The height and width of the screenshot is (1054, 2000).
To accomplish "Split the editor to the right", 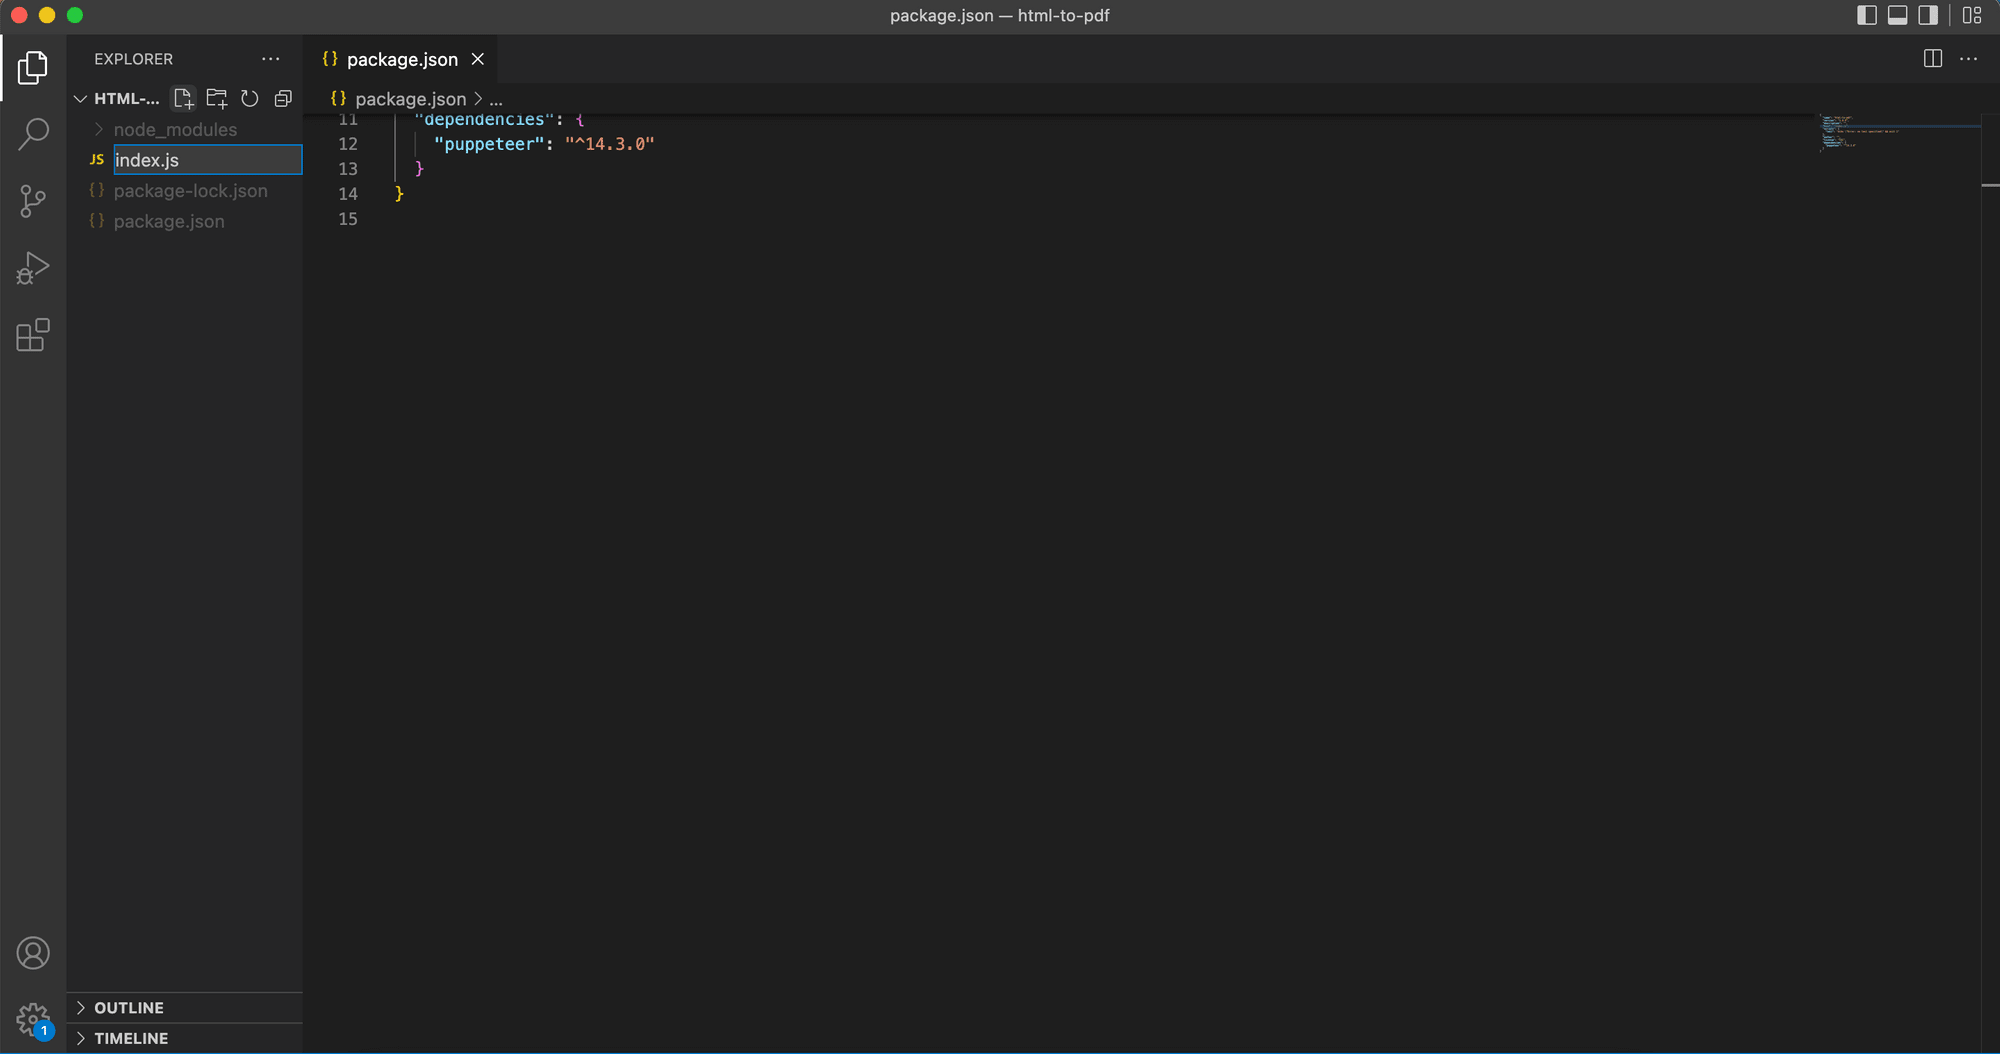I will 1932,59.
